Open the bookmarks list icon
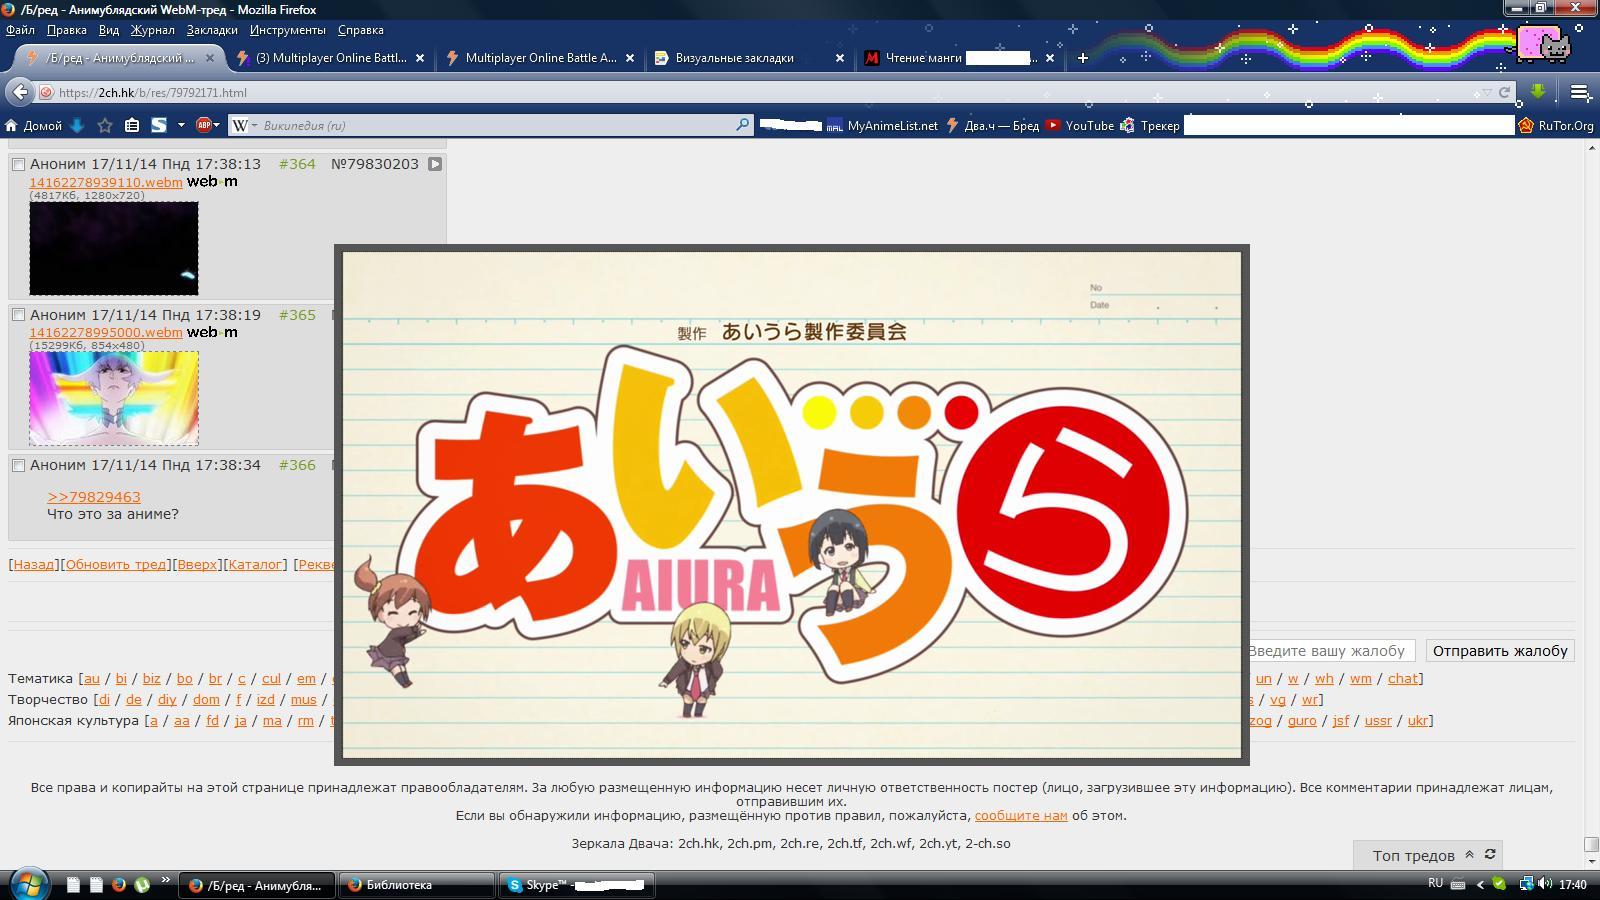Screen dimensions: 1600x900 (132, 125)
